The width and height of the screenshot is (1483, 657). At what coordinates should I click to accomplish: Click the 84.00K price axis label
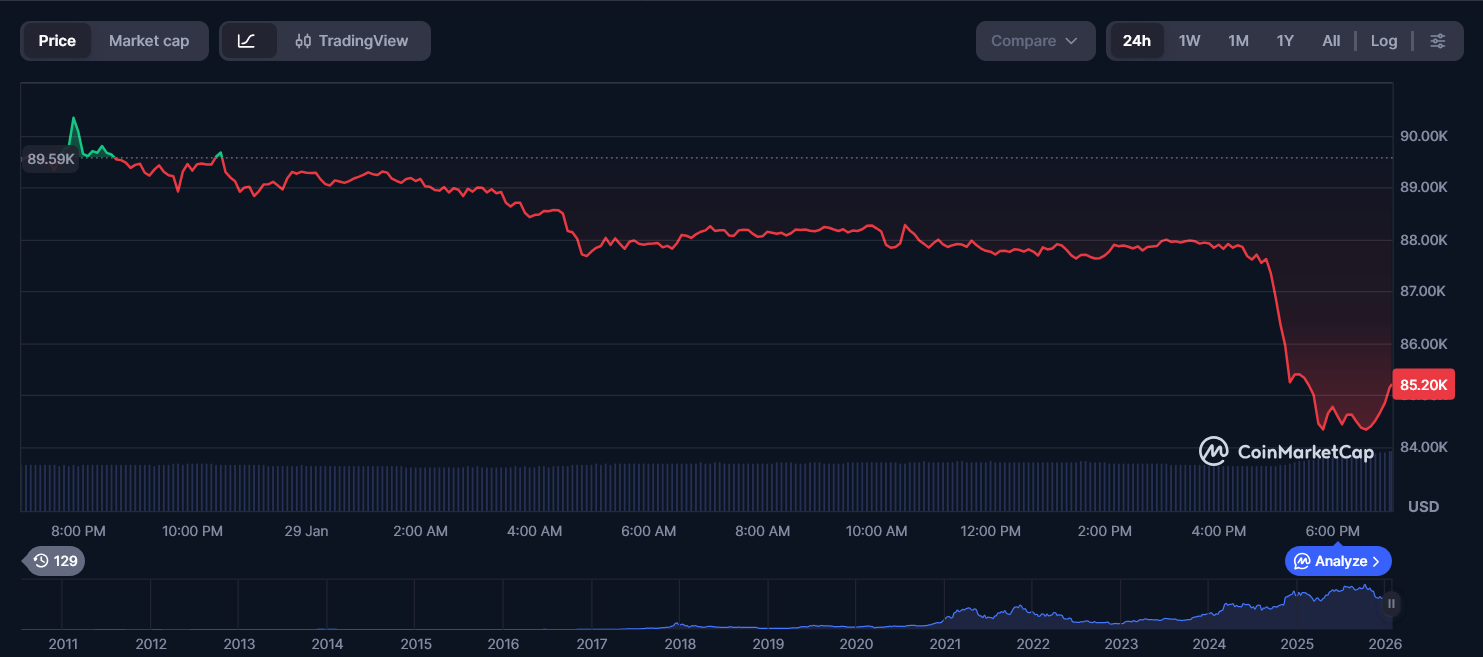point(1424,447)
